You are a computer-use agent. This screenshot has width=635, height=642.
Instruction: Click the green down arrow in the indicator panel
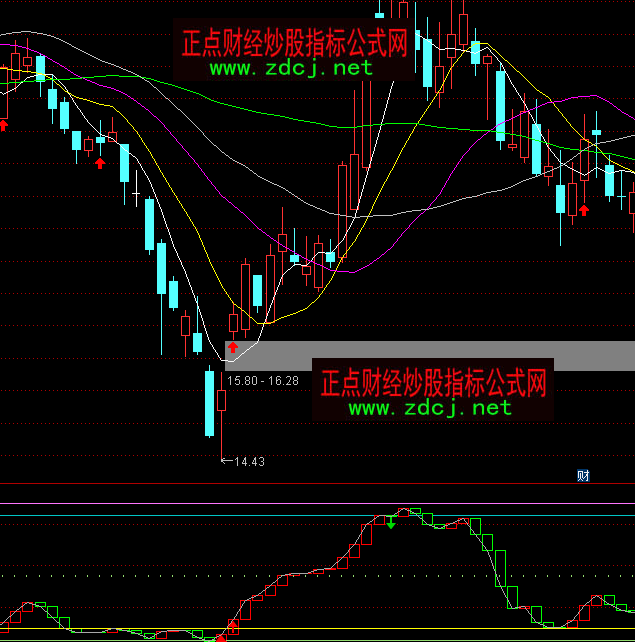pyautogui.click(x=391, y=521)
